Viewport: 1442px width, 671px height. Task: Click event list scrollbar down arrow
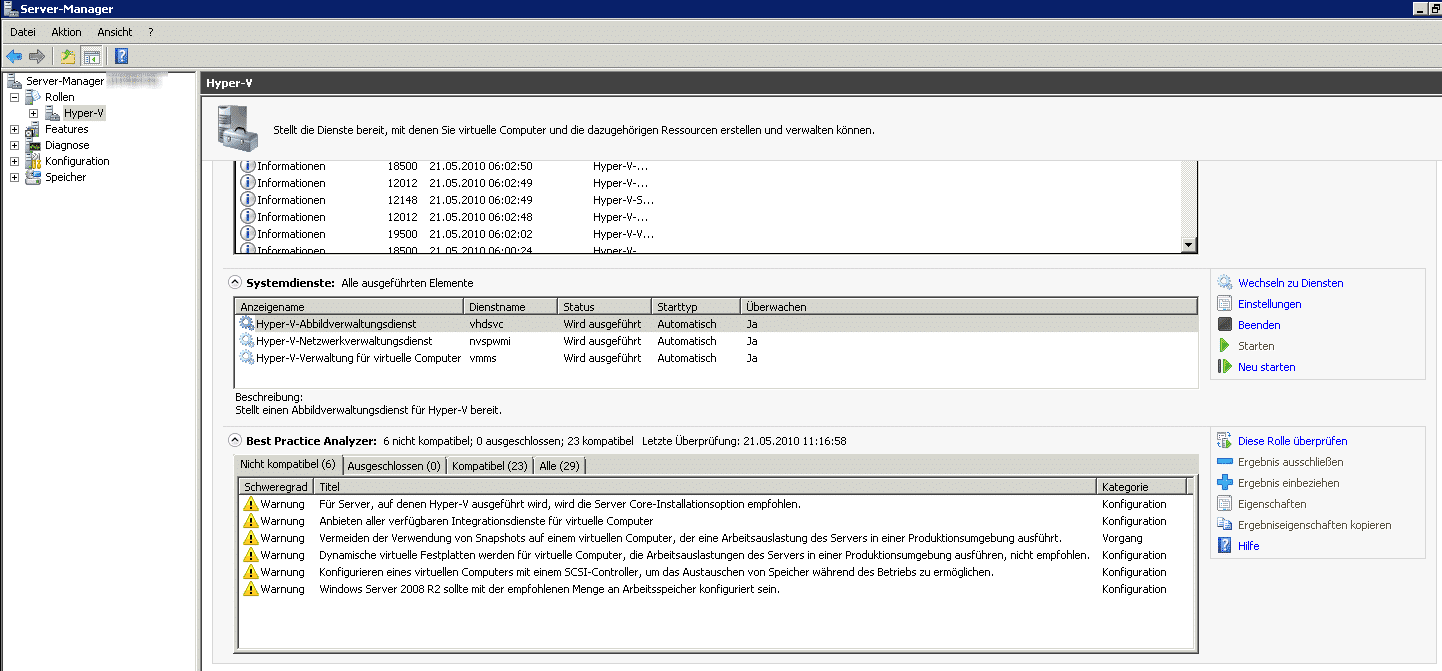[1188, 245]
